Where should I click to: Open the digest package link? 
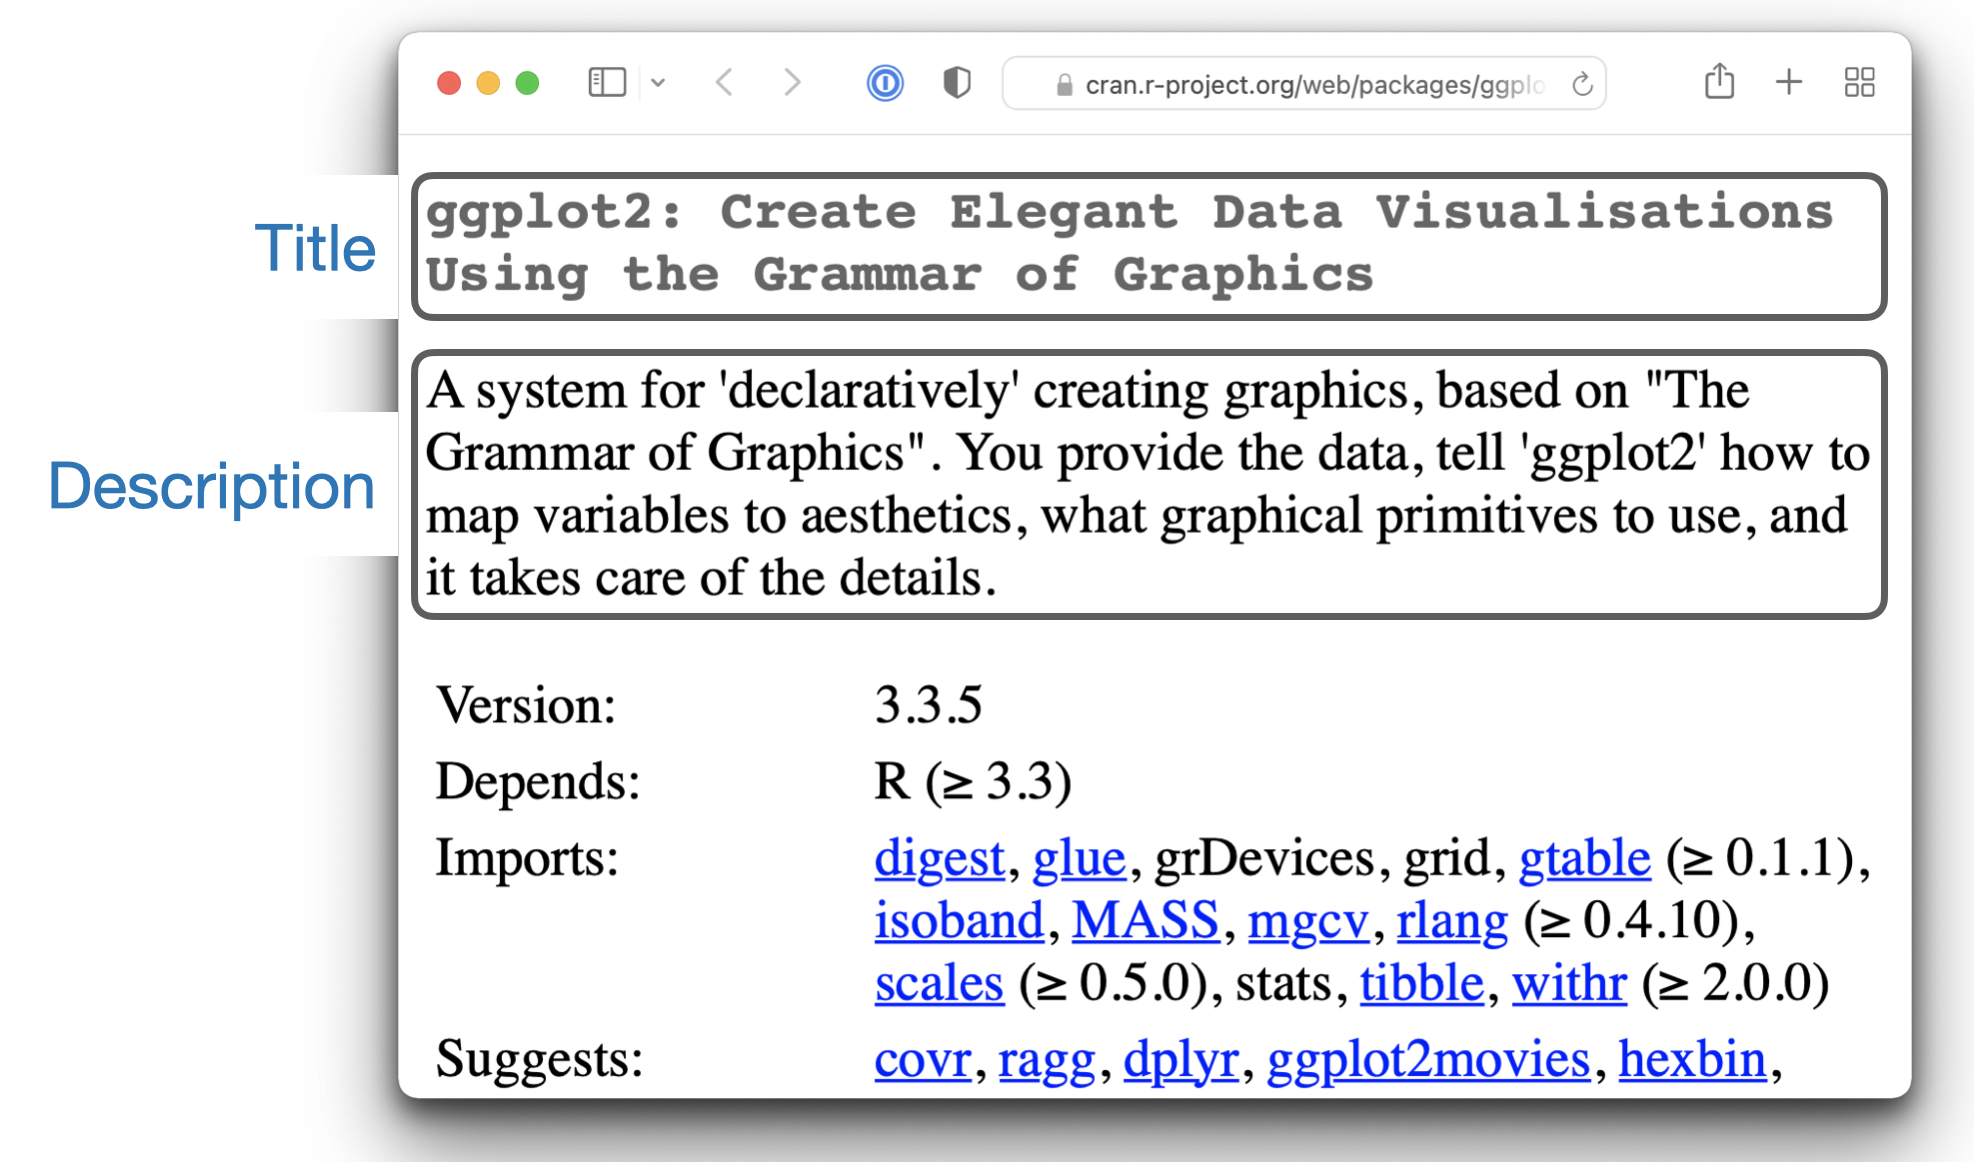[x=939, y=858]
